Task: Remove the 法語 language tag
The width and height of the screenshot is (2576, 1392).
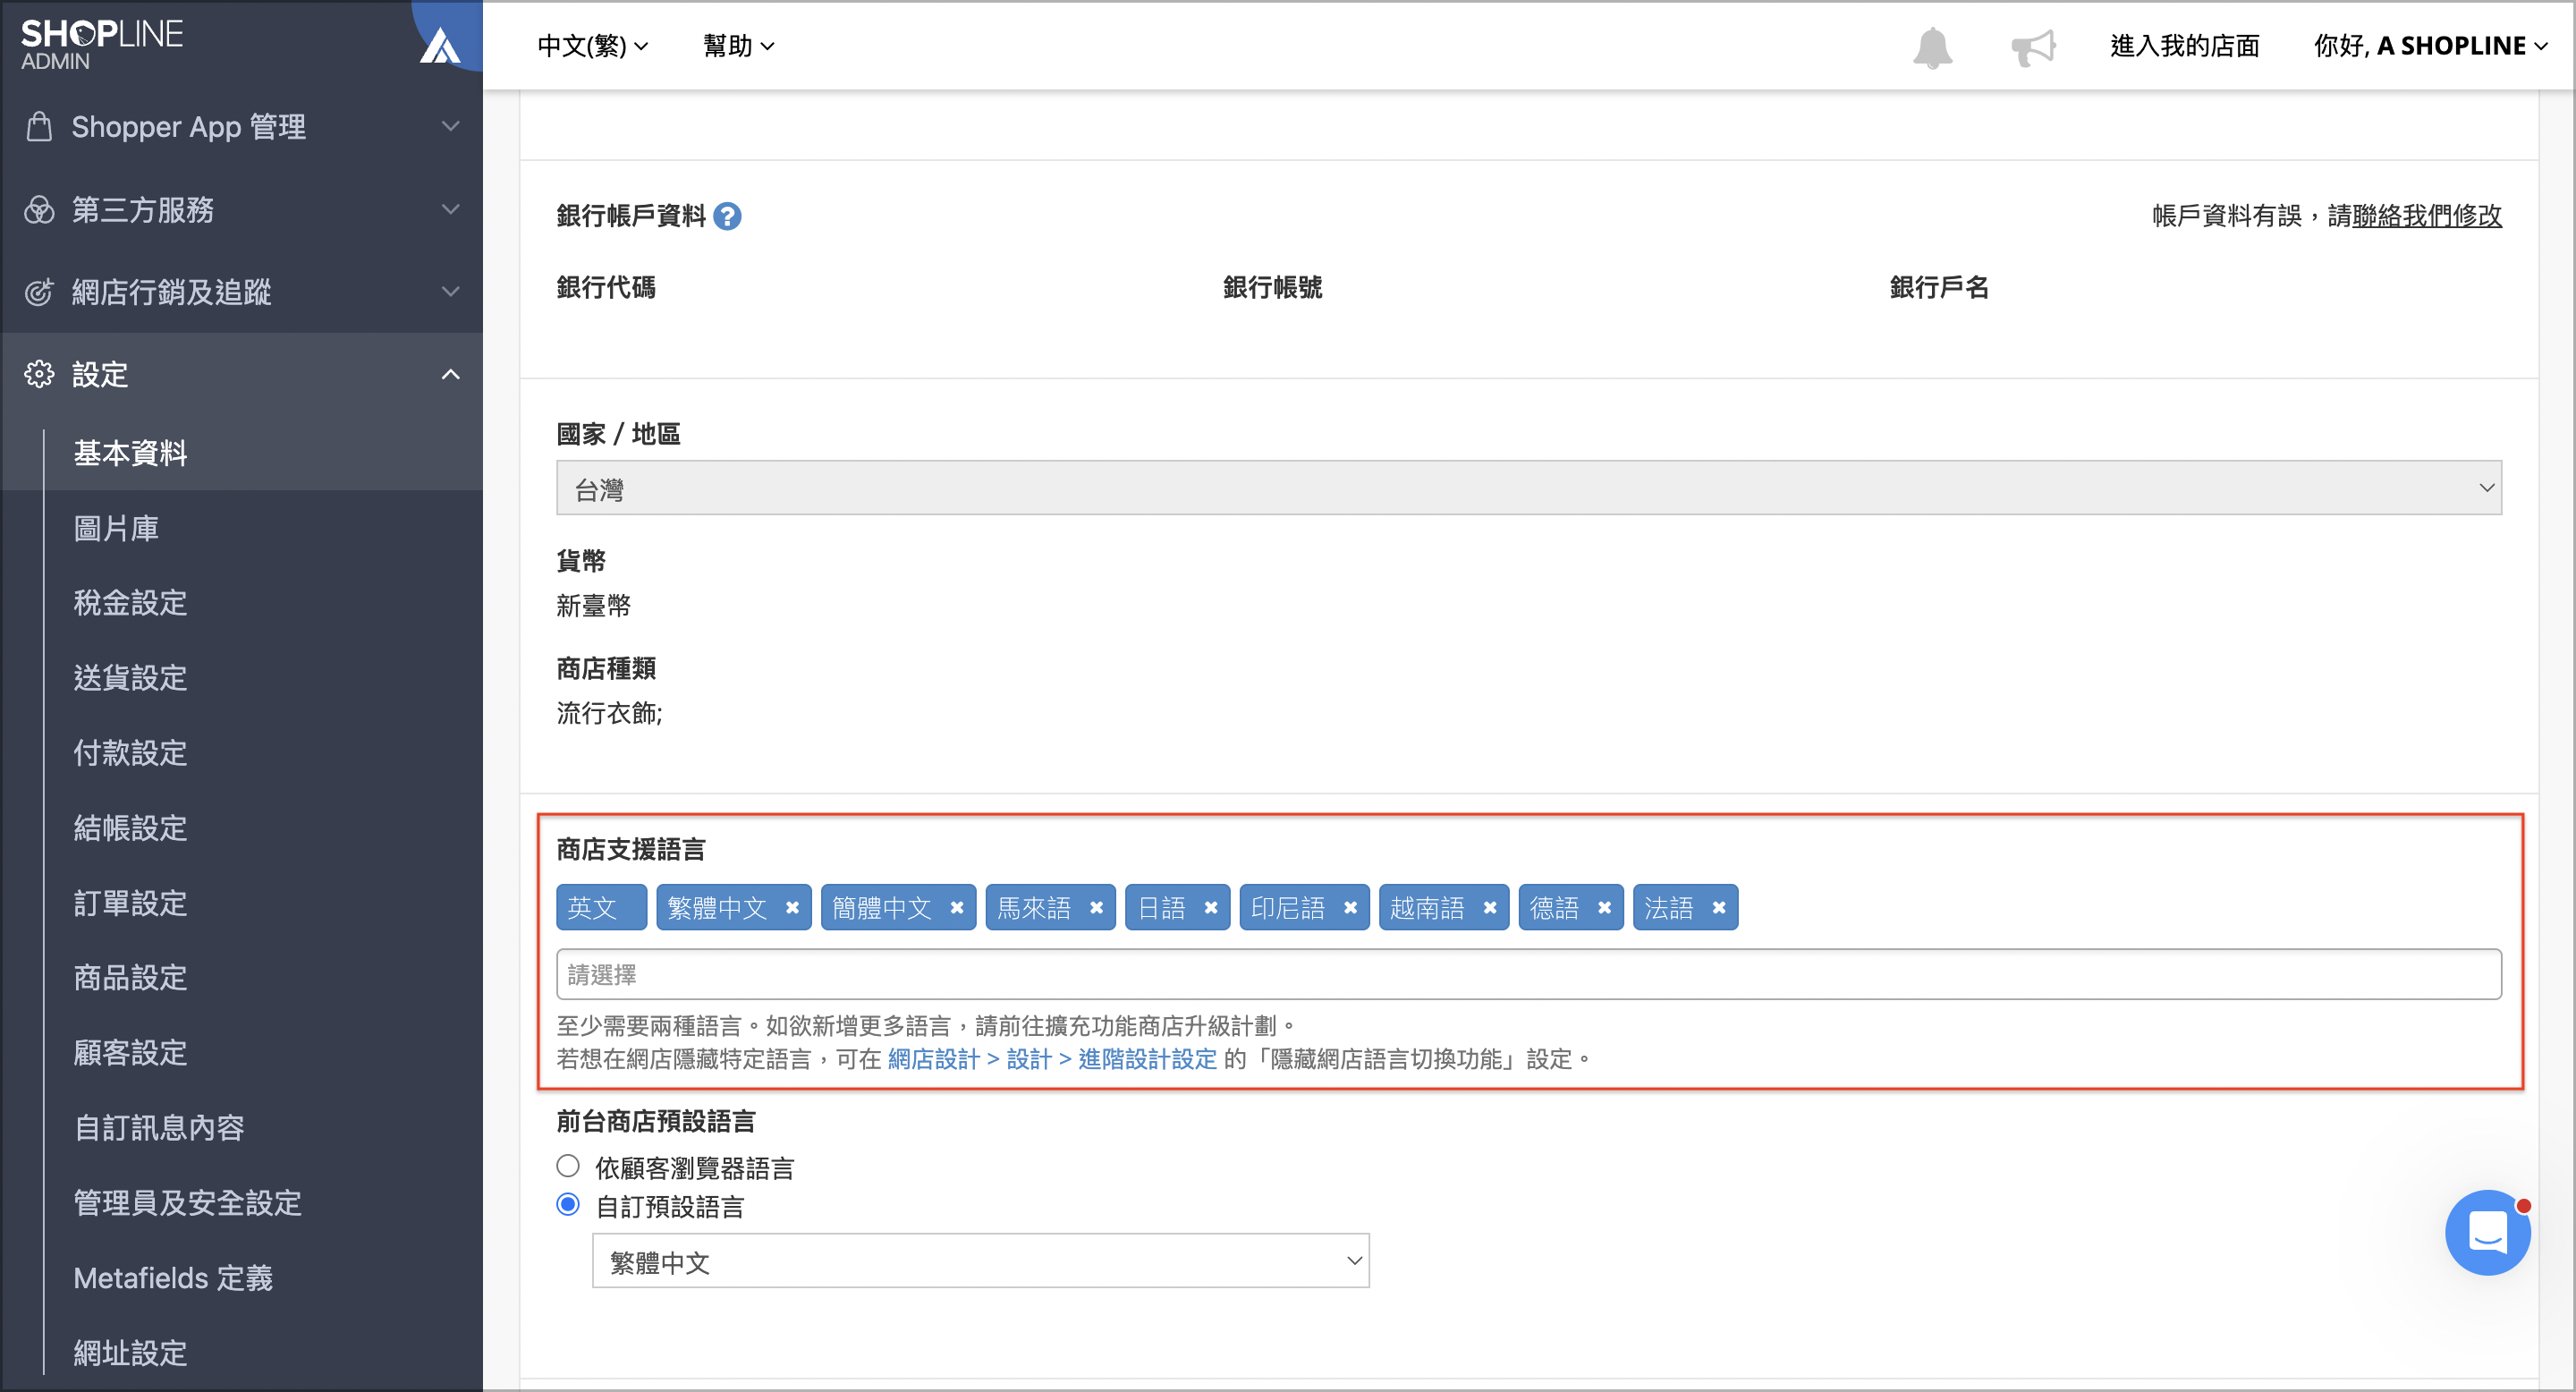Action: (x=1719, y=907)
